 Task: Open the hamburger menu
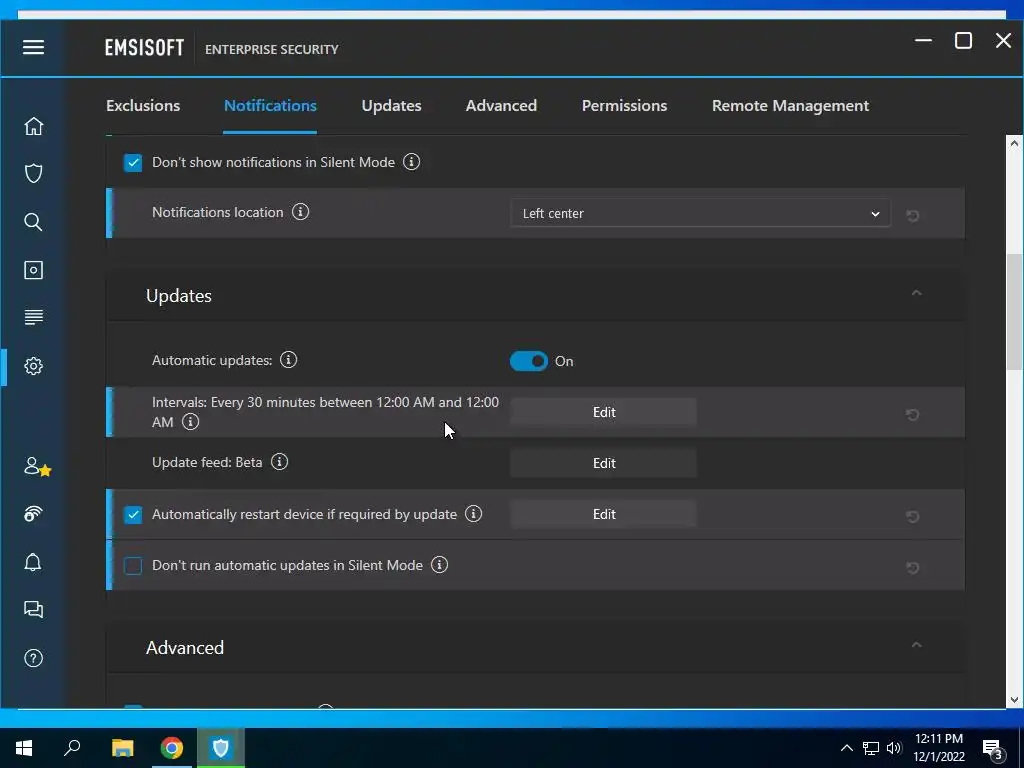point(33,47)
